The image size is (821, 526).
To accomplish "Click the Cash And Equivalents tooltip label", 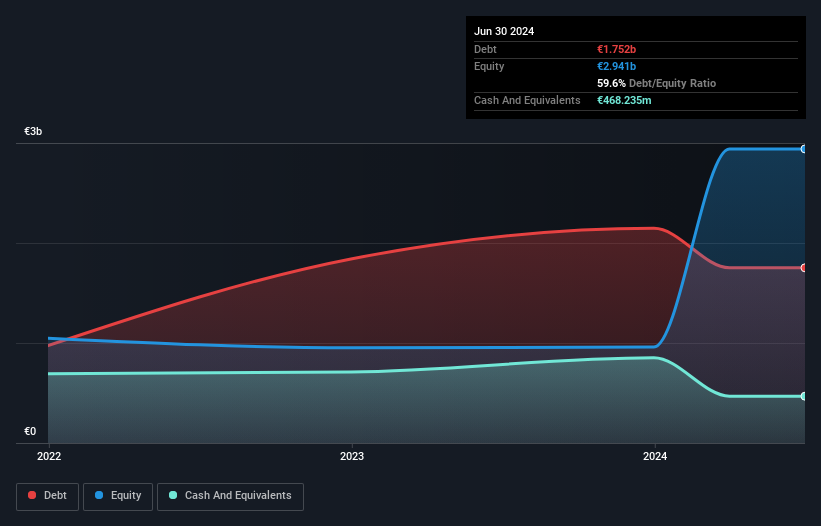I will click(x=527, y=100).
